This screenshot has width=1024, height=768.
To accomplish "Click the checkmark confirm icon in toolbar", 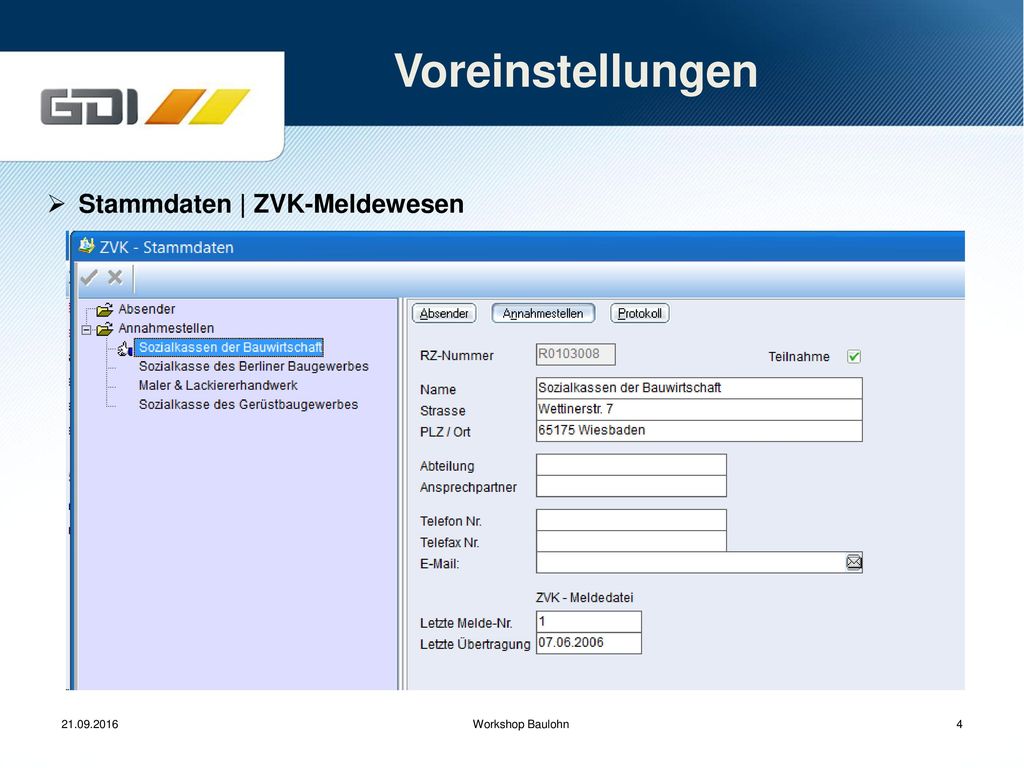I will (89, 278).
